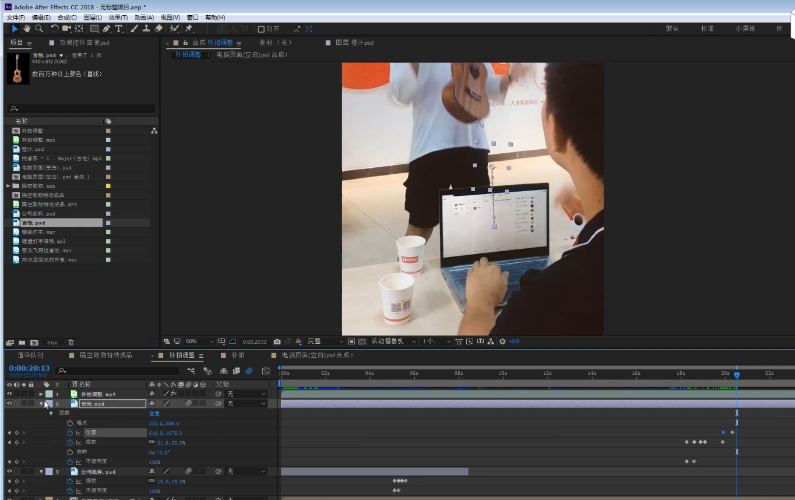Image resolution: width=795 pixels, height=500 pixels.
Task: Open the 效果(T) menu
Action: (x=118, y=17)
